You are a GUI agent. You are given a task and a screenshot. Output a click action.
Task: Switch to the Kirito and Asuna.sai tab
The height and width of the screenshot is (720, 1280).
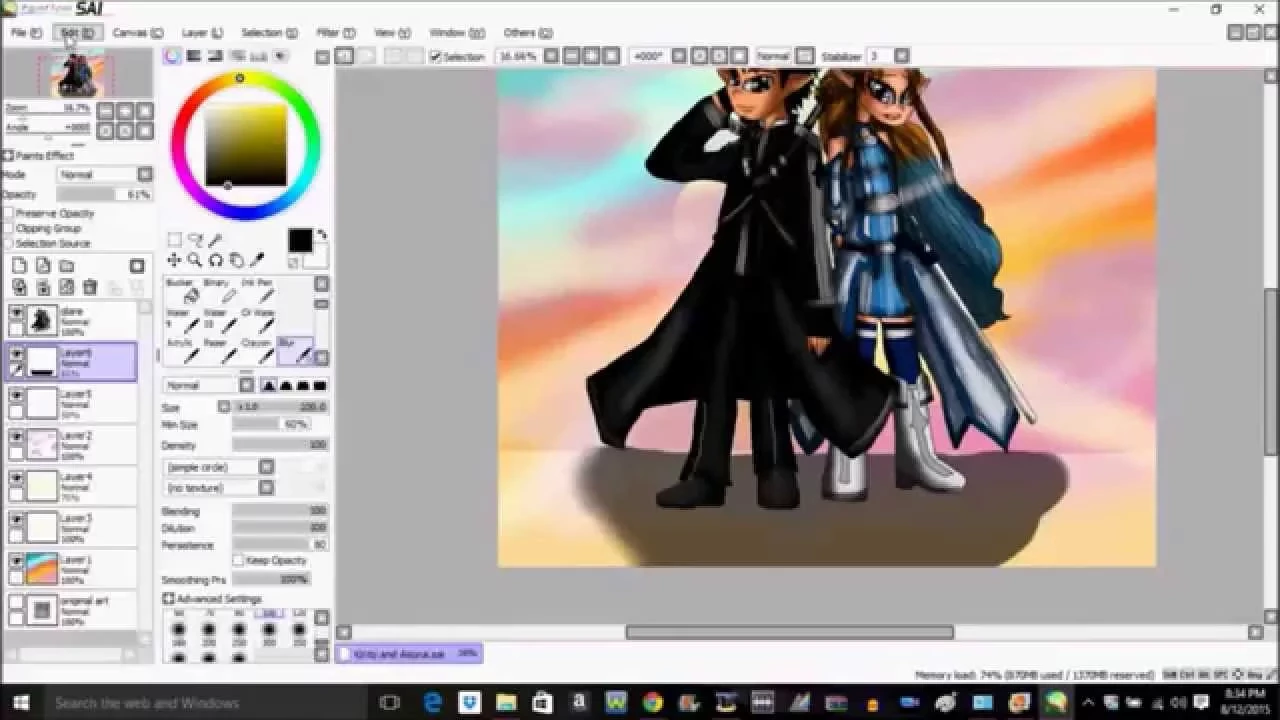[409, 654]
